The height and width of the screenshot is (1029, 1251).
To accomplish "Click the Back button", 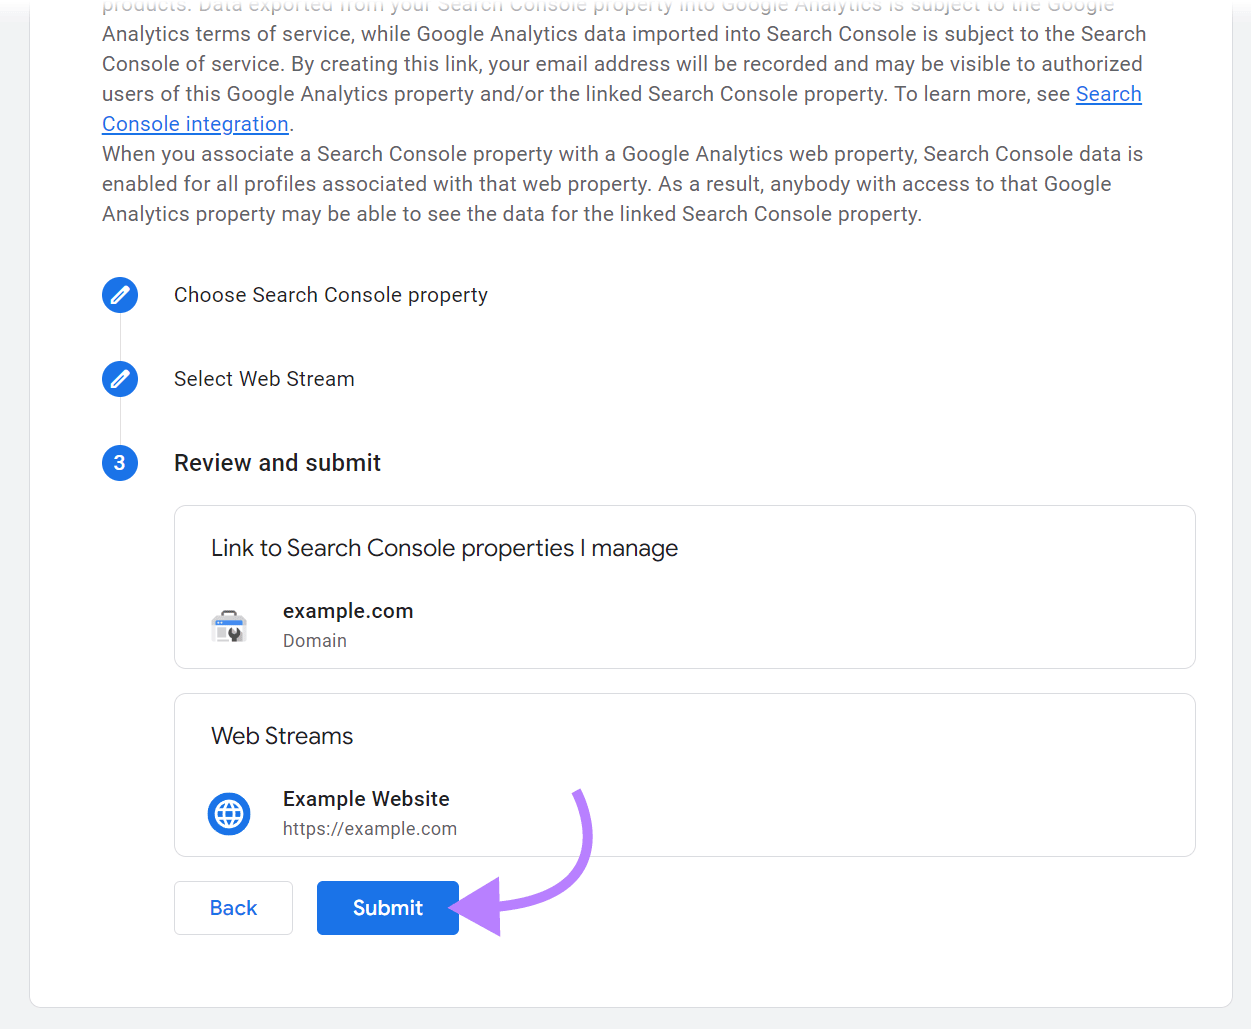I will (x=233, y=907).
